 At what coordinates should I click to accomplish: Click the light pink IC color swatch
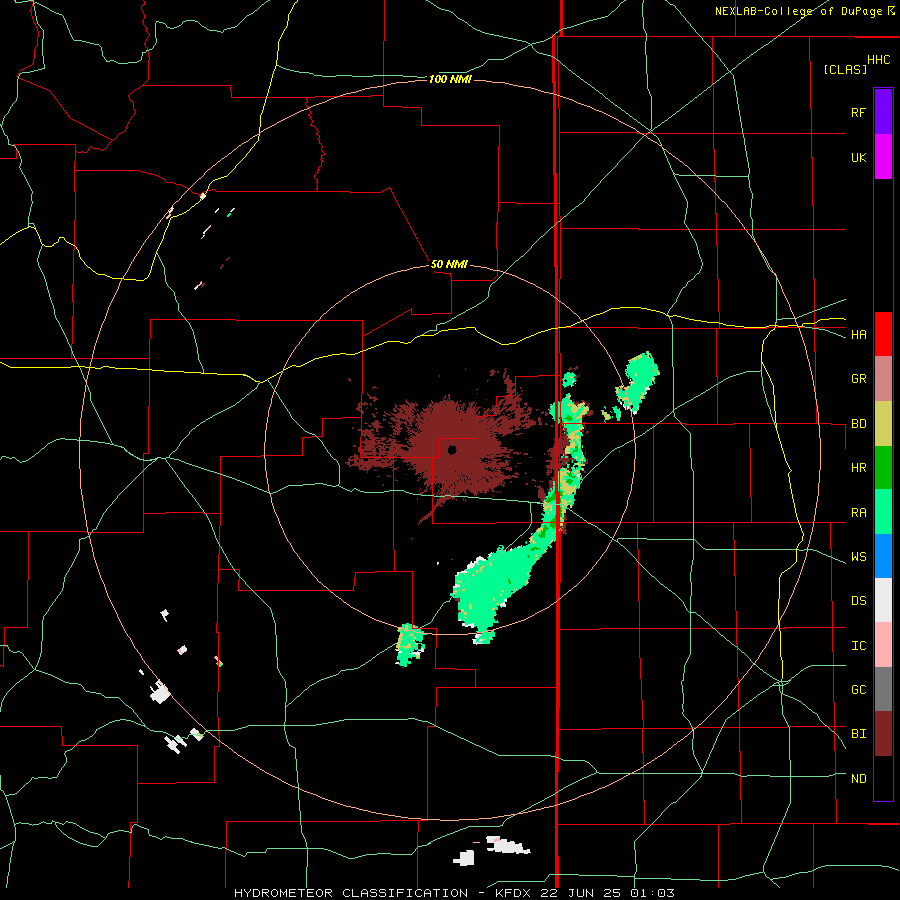883,645
